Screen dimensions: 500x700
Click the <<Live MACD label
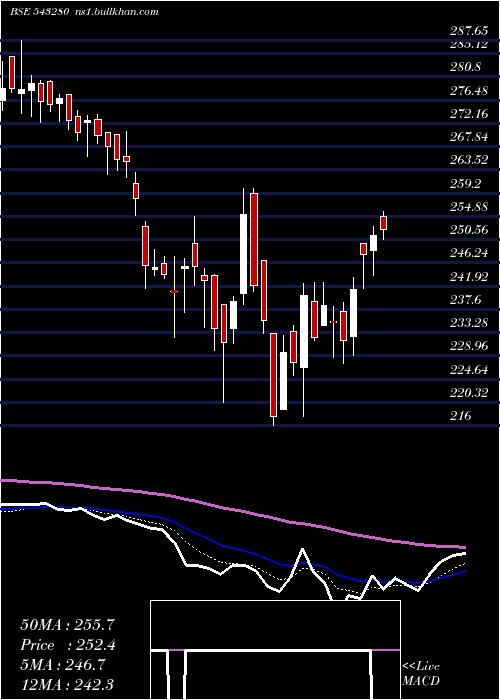point(421,673)
